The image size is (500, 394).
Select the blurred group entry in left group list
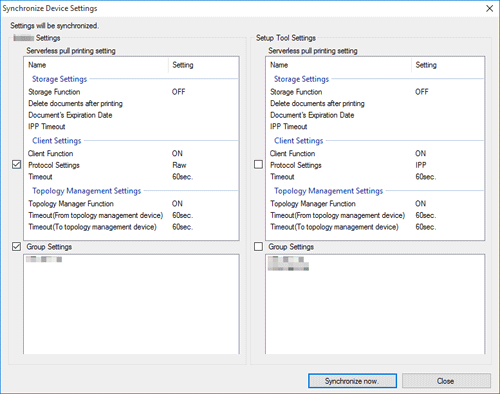click(44, 259)
